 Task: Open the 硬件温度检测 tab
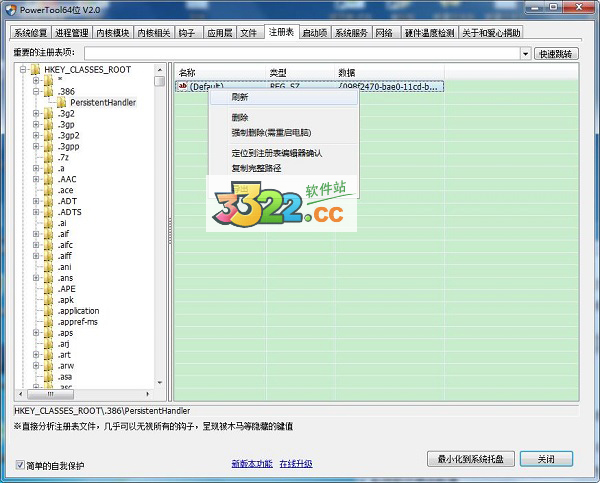pos(429,33)
